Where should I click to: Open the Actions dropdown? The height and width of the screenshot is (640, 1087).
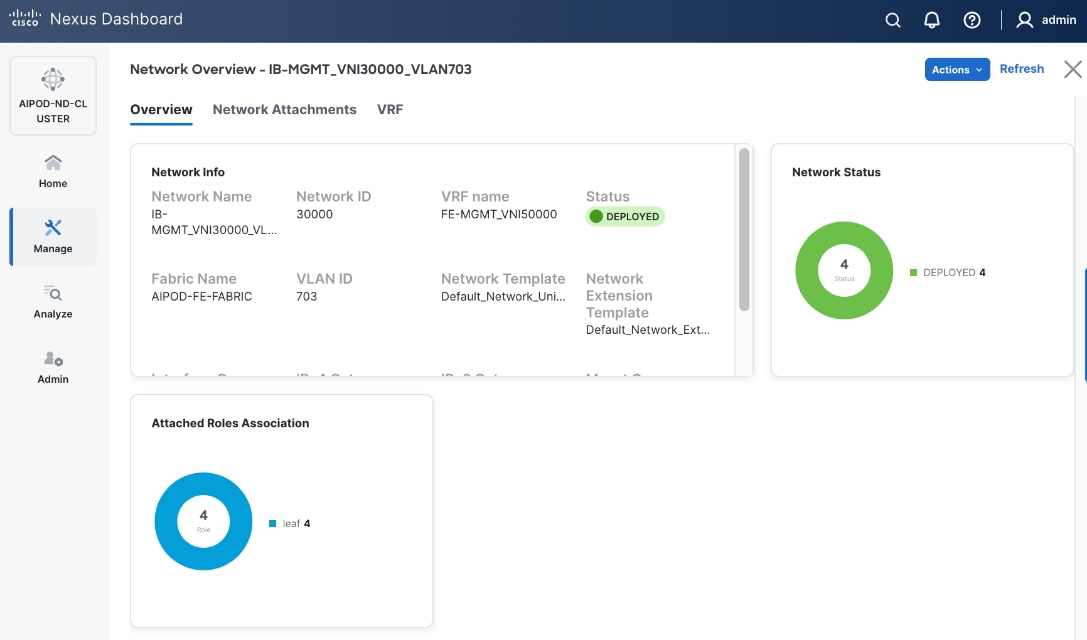[957, 69]
